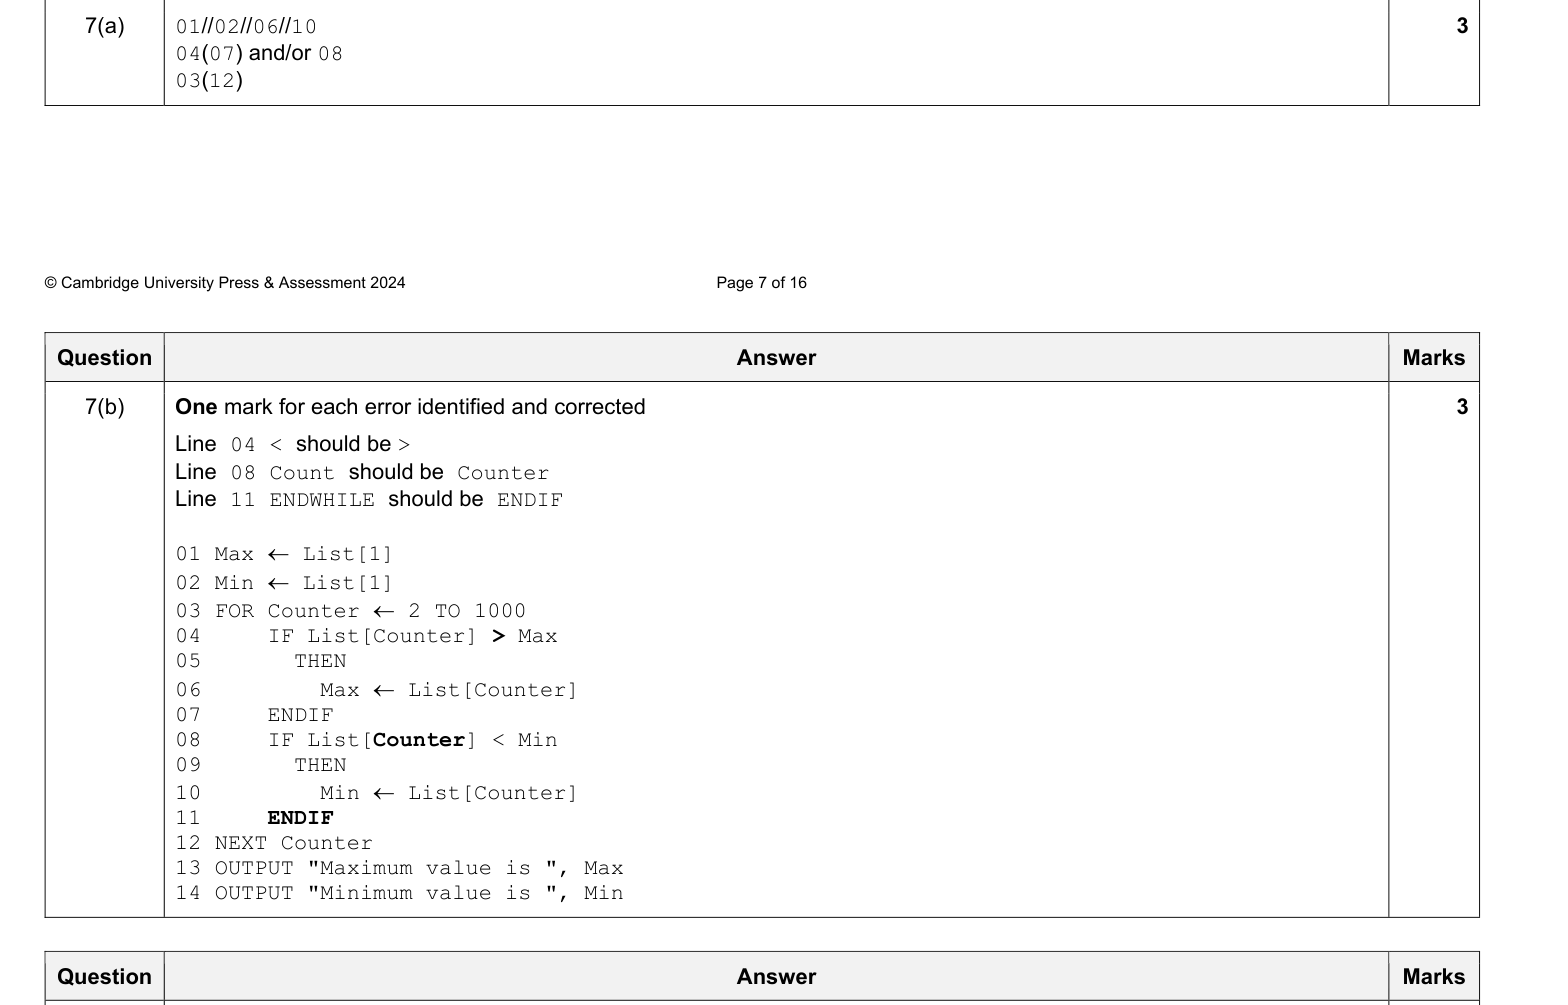Click the marks value '3' for 7(b)
The width and height of the screenshot is (1568, 1005).
(x=1462, y=407)
